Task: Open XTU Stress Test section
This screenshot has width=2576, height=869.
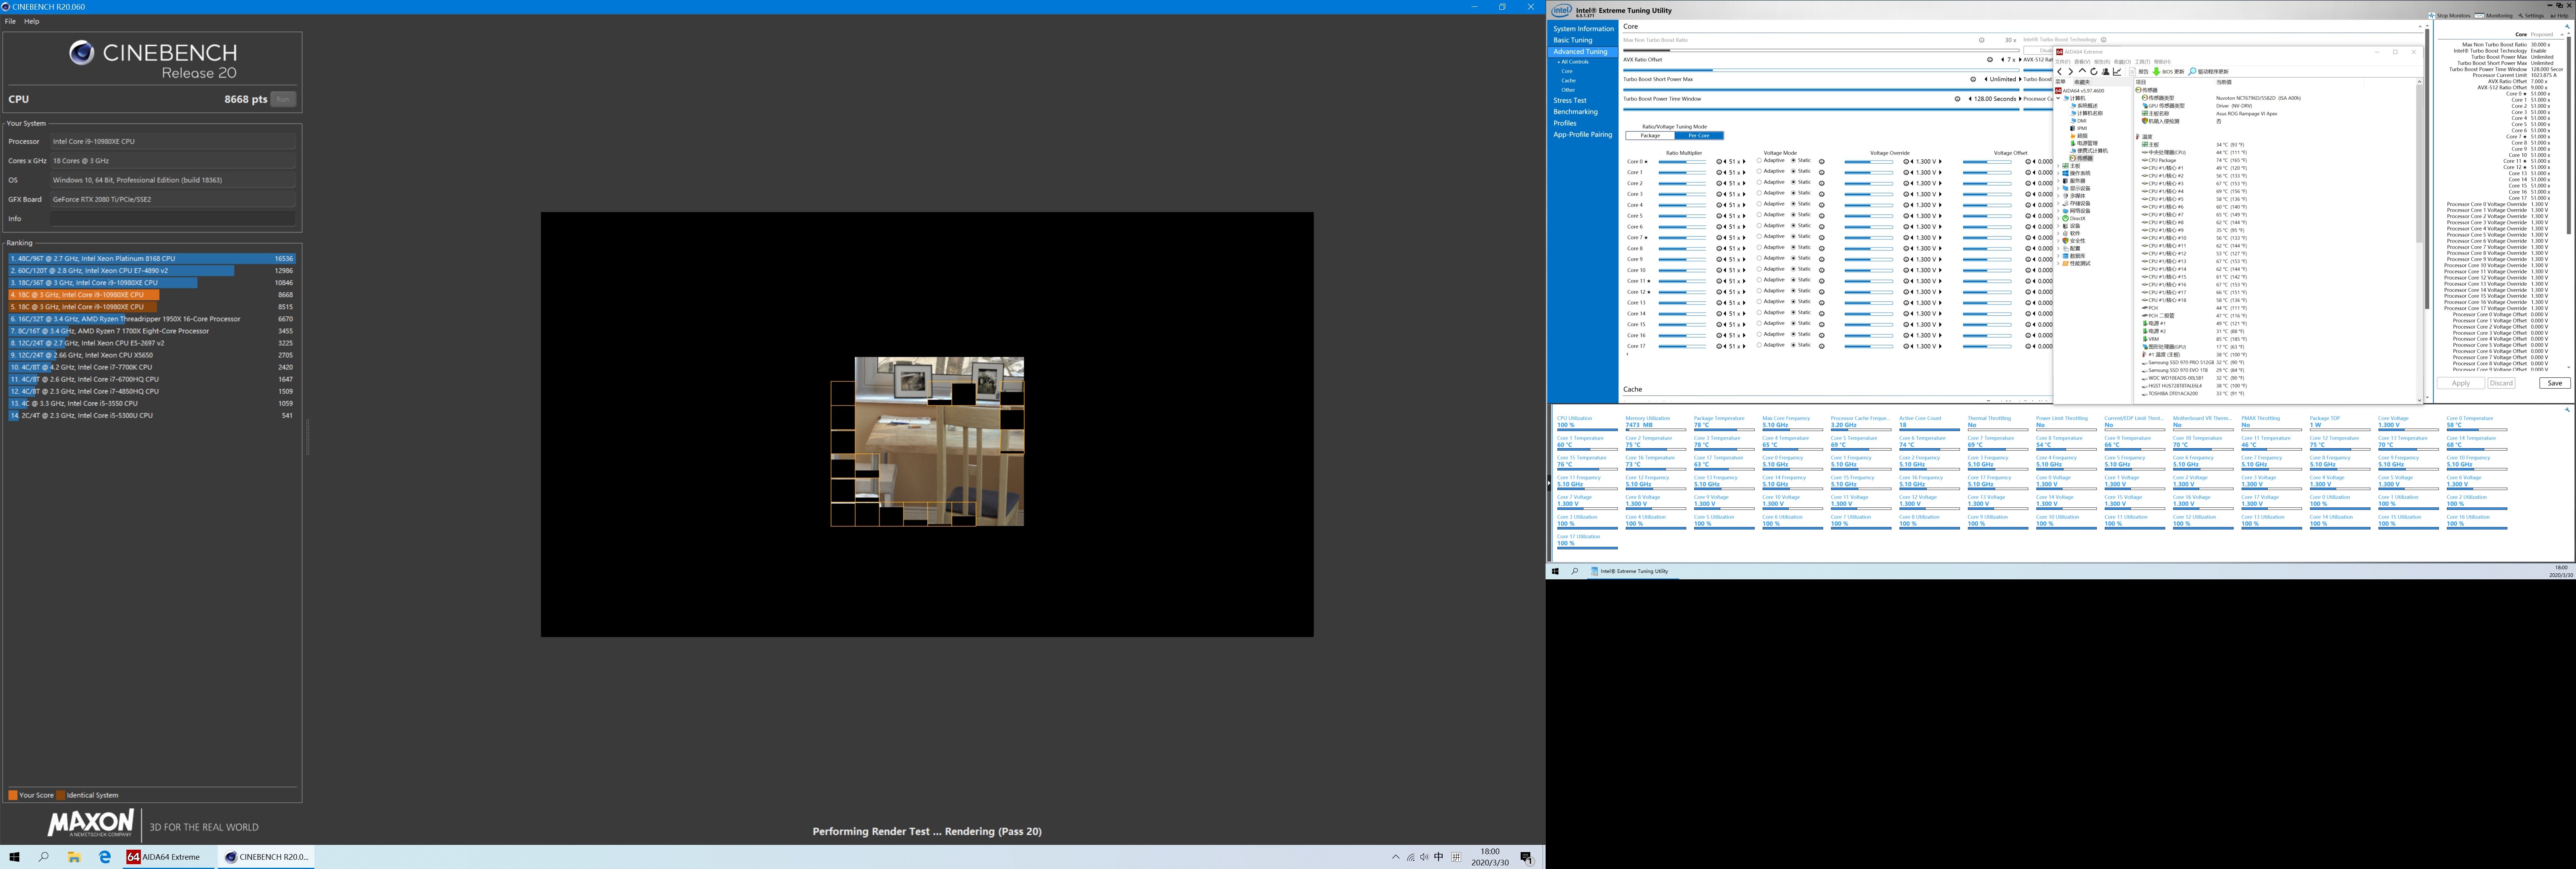Action: tap(1570, 100)
